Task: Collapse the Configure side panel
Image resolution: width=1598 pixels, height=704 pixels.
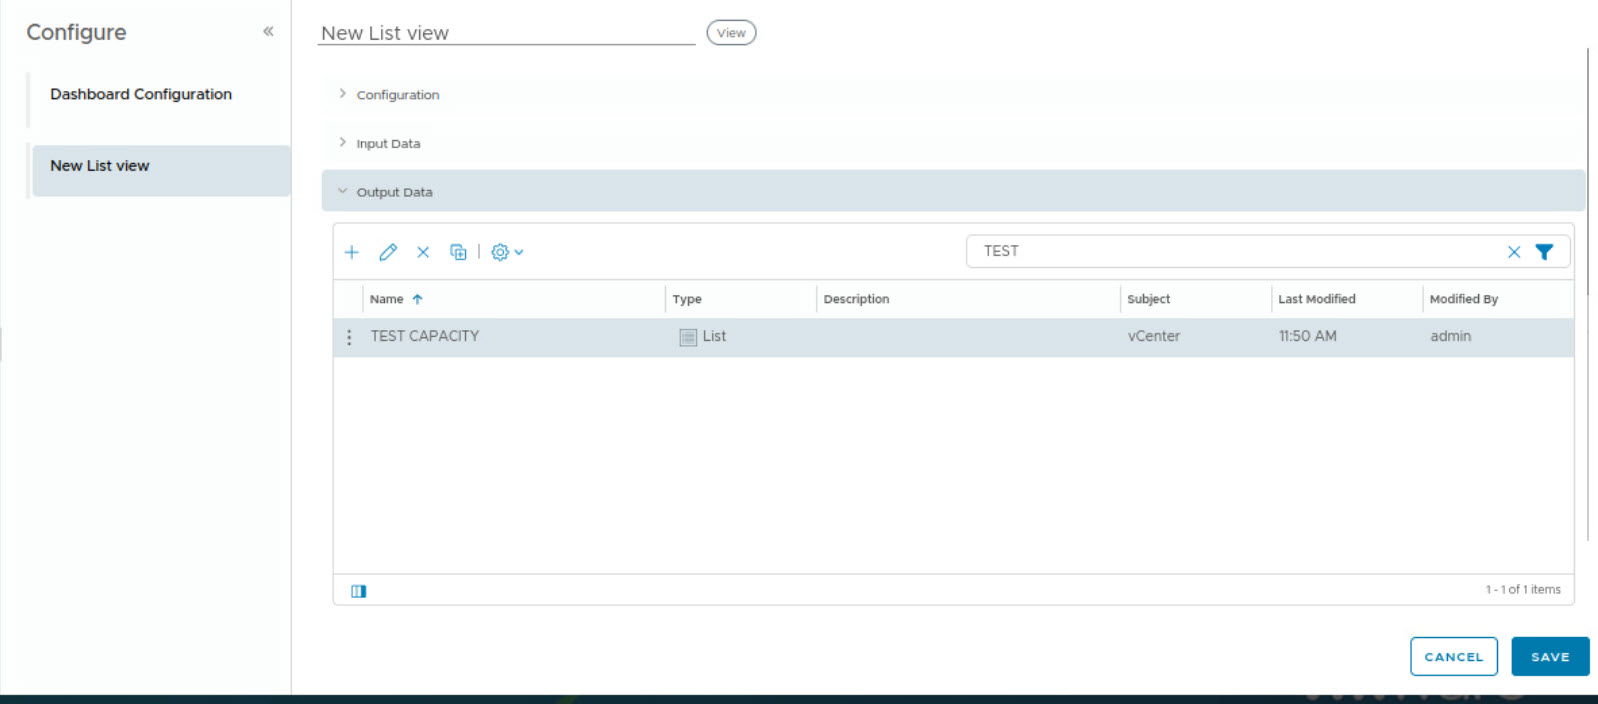Action: 268,31
